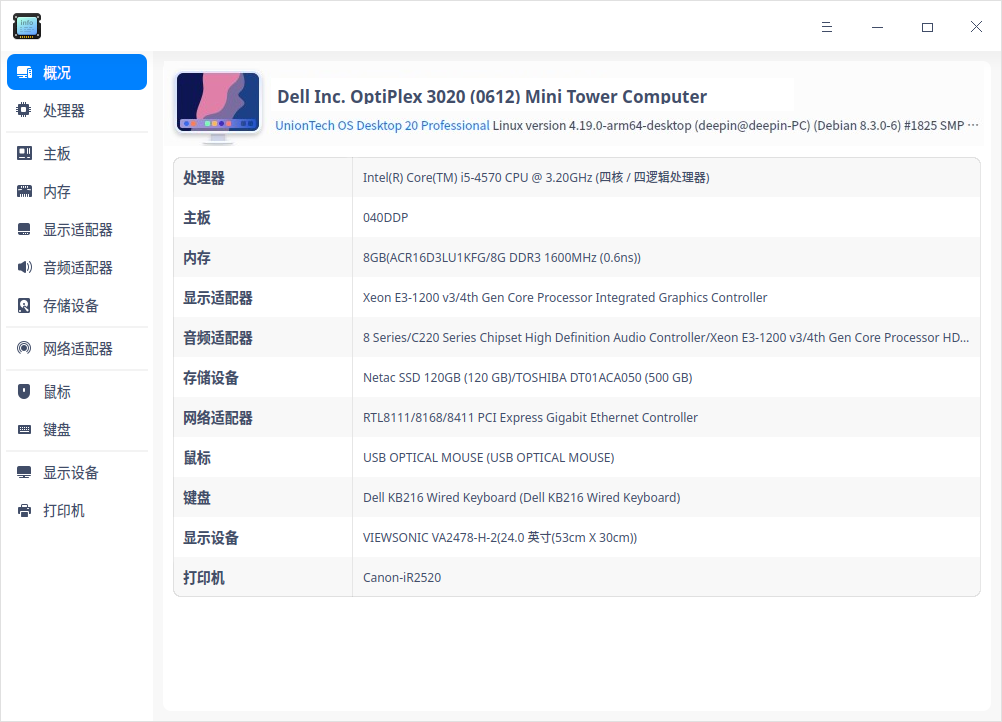Viewport: 1002px width, 722px height.
Task: Click the processor chip icon in sidebar
Action: (x=24, y=110)
